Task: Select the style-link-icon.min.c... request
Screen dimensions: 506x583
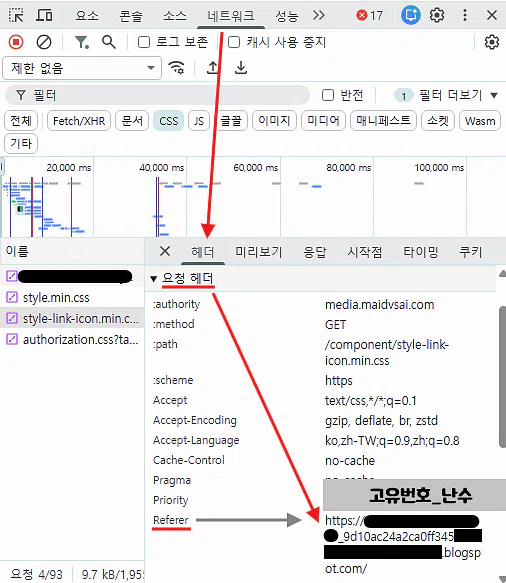Action: tap(72, 318)
